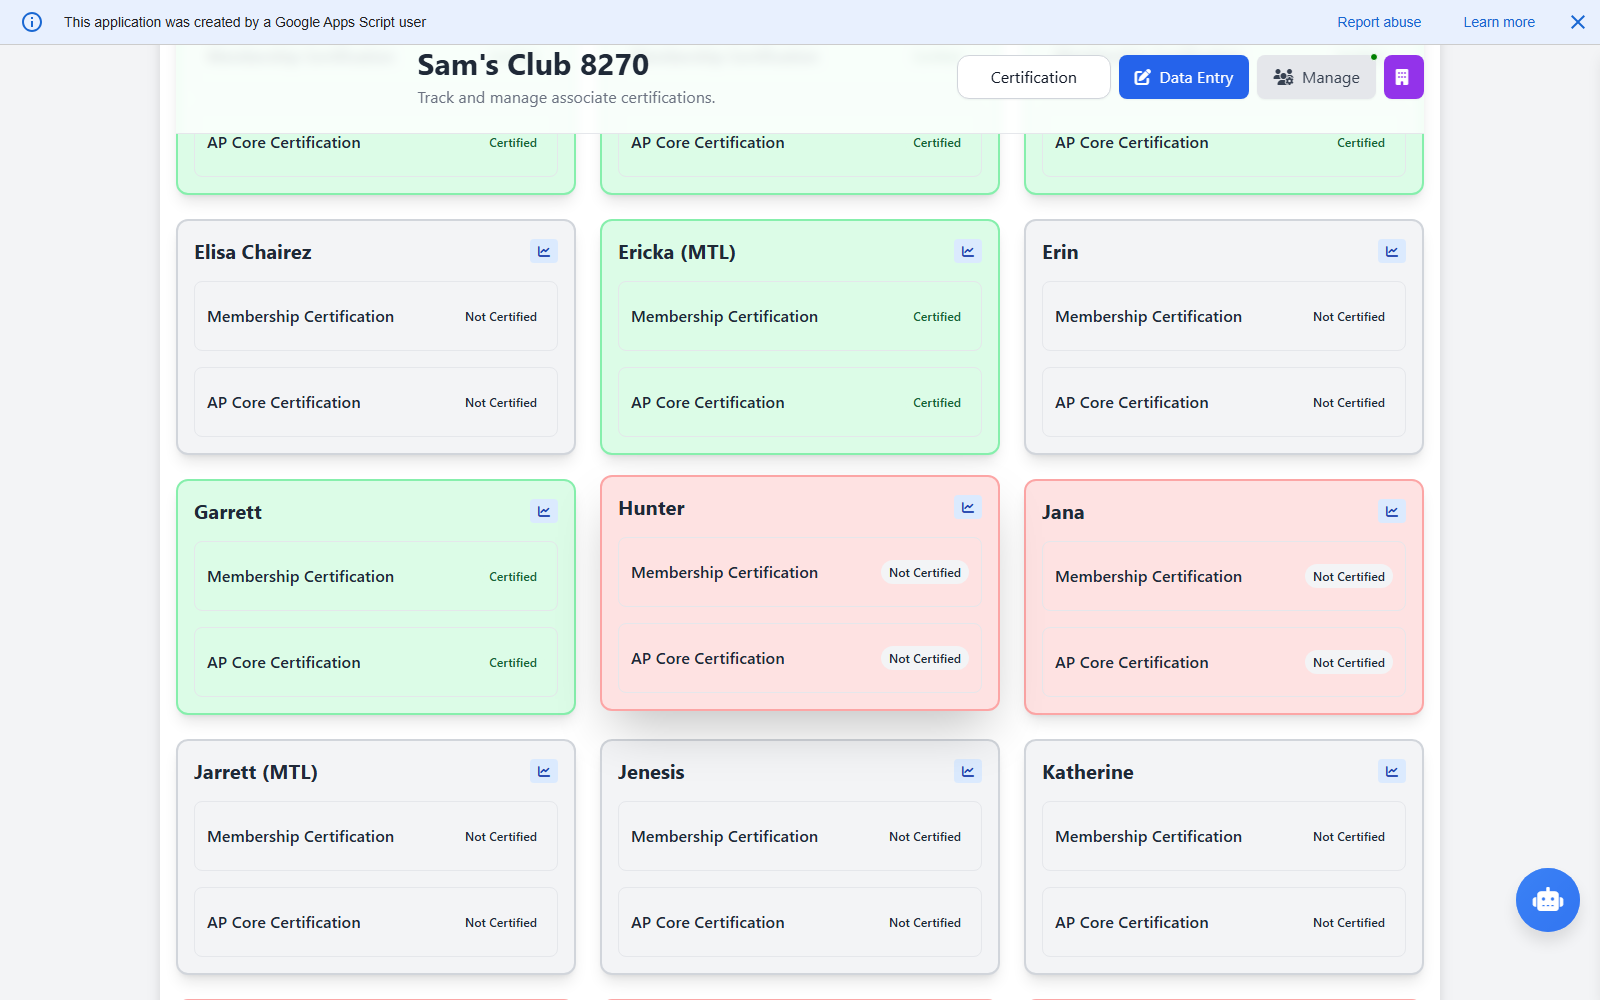Click the chart icon on Hunter's card

pyautogui.click(x=967, y=507)
